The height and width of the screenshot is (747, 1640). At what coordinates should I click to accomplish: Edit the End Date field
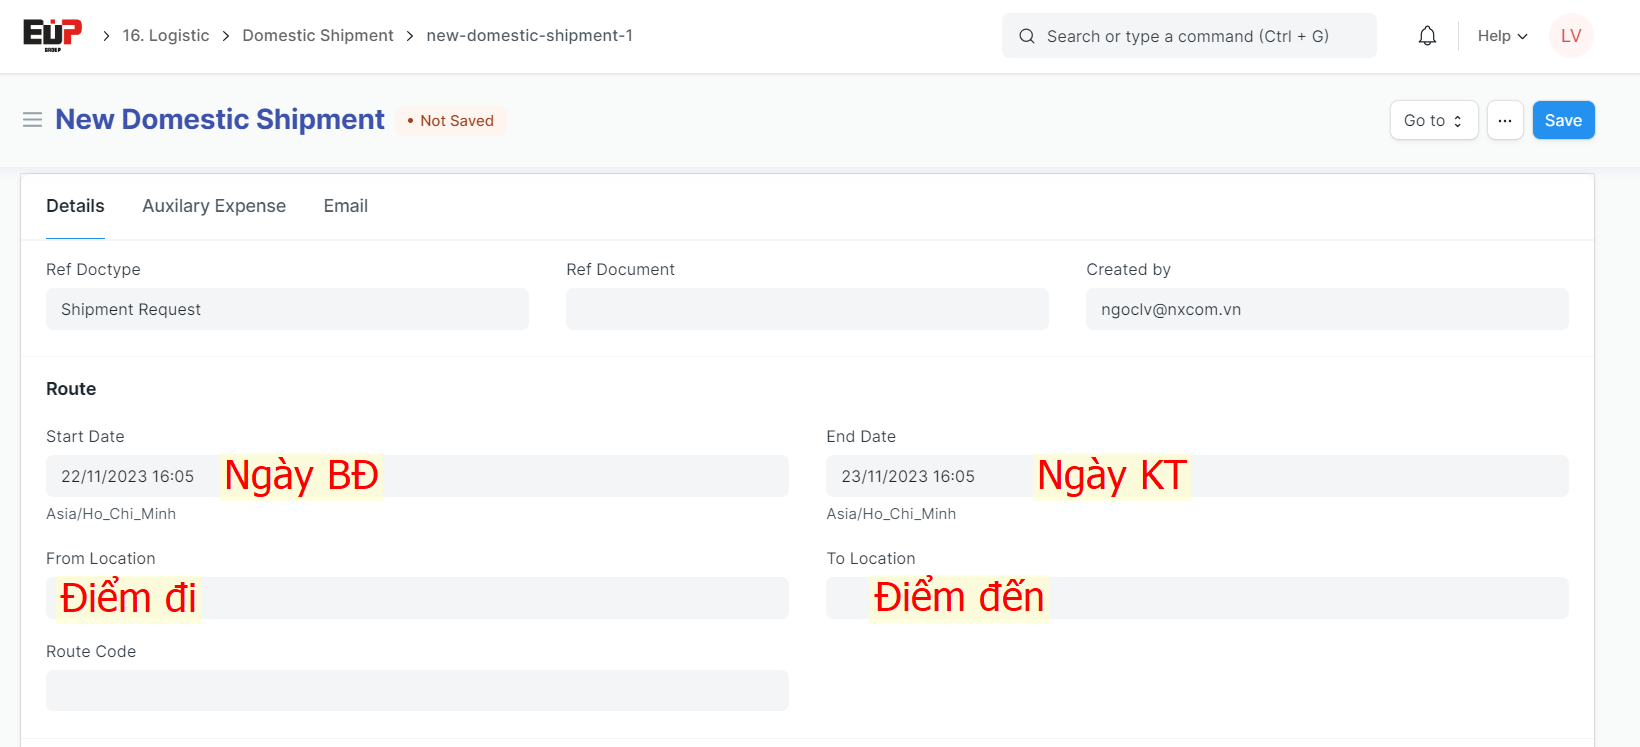point(1300,476)
